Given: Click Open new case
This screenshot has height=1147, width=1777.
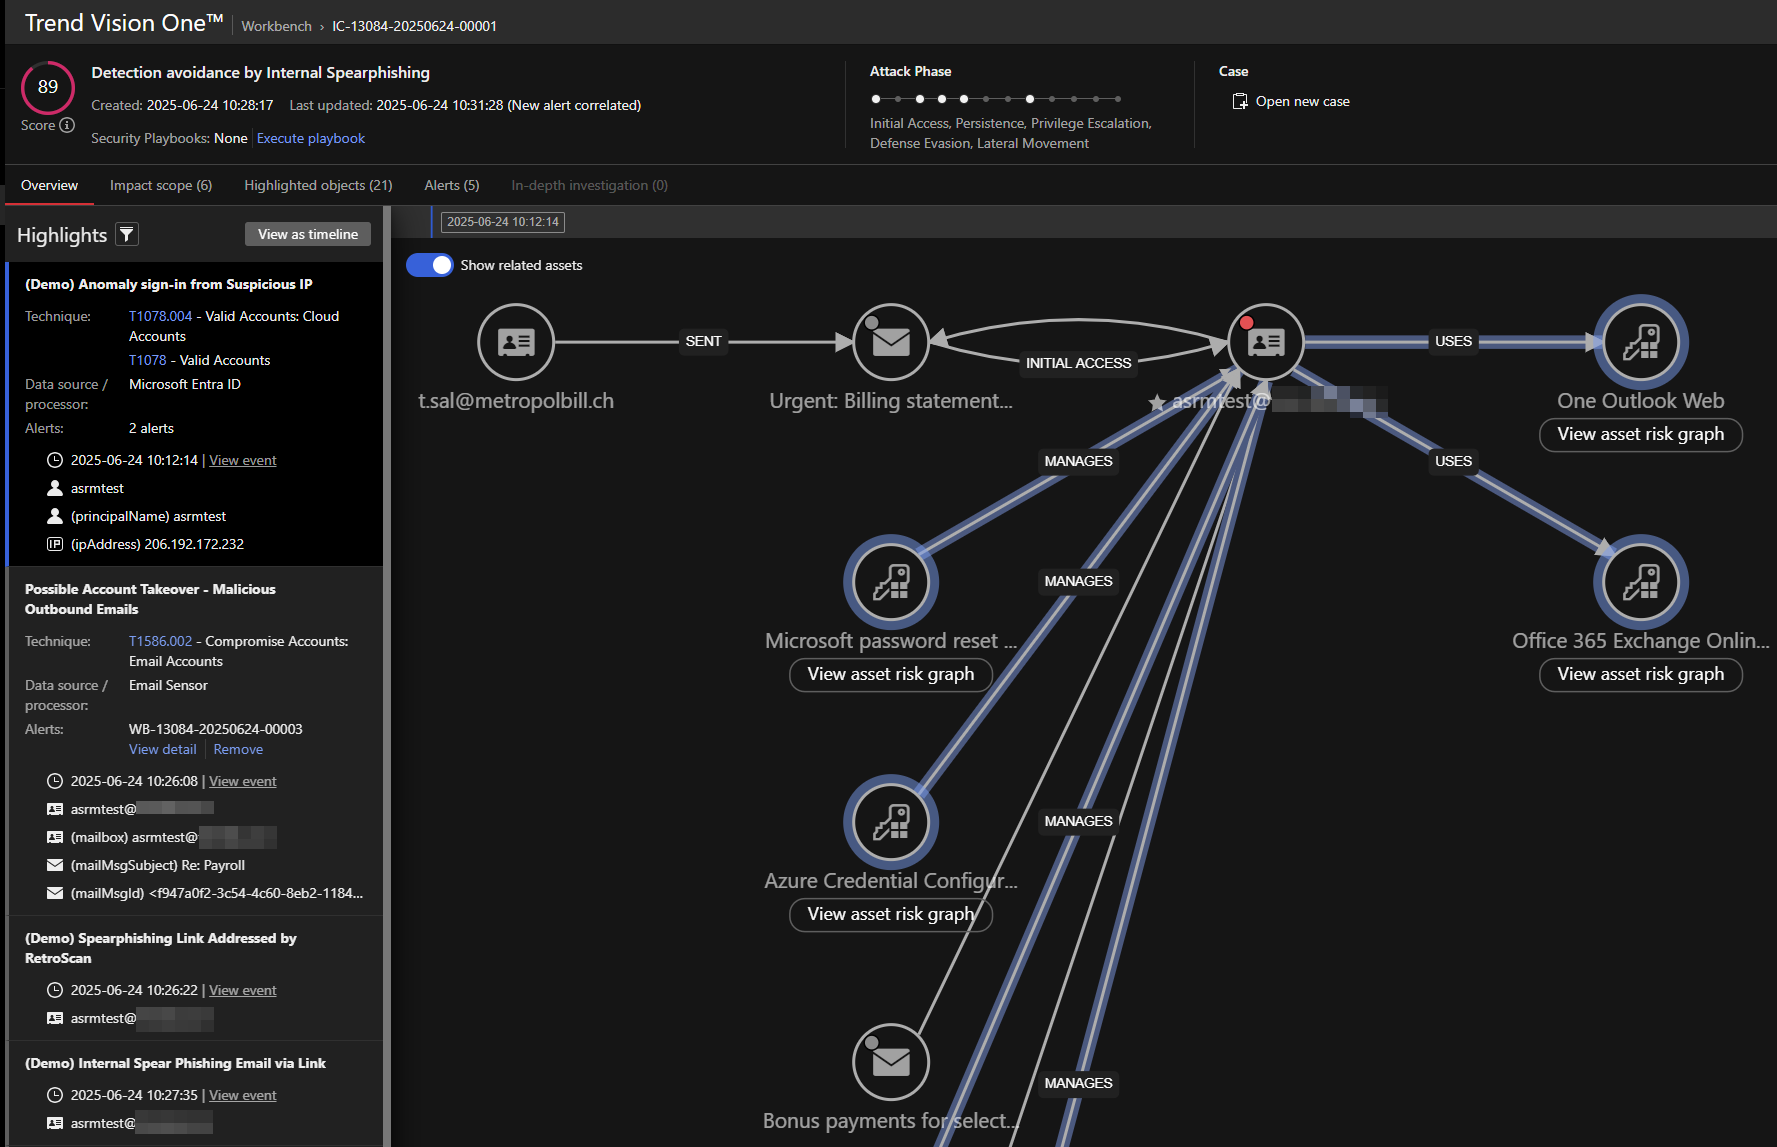Looking at the screenshot, I should [1301, 101].
